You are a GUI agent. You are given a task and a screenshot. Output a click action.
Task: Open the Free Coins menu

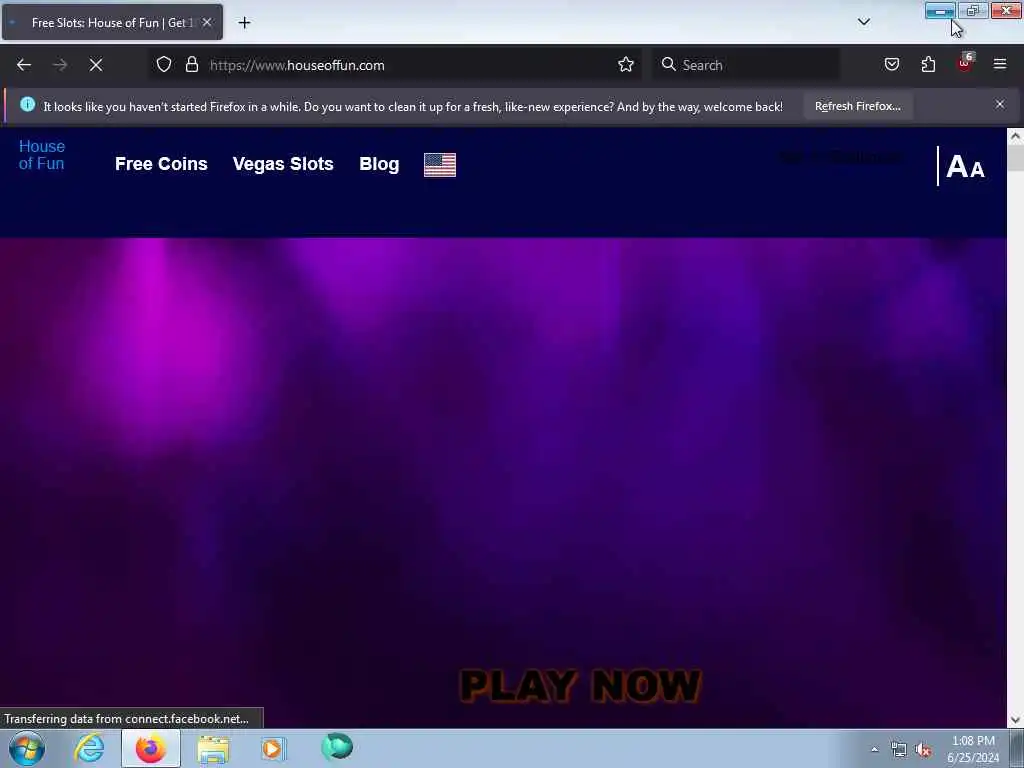161,164
